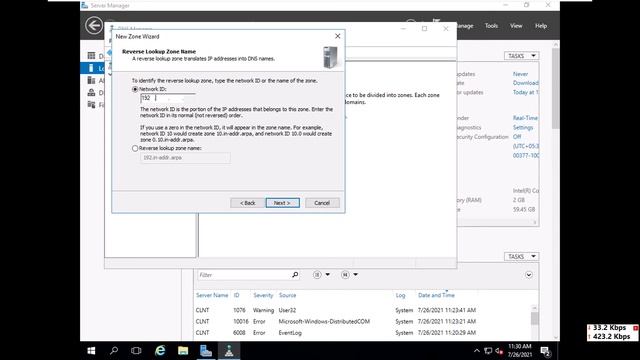Viewport: 640px width, 360px height.
Task: Click the Server Manager vertical scrollbar
Action: point(556,191)
